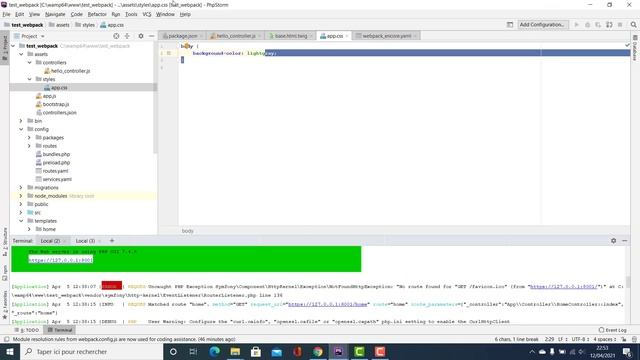Click the 2:29 cursor position in status bar
Screen dimensions: 640x360
pos(549,339)
